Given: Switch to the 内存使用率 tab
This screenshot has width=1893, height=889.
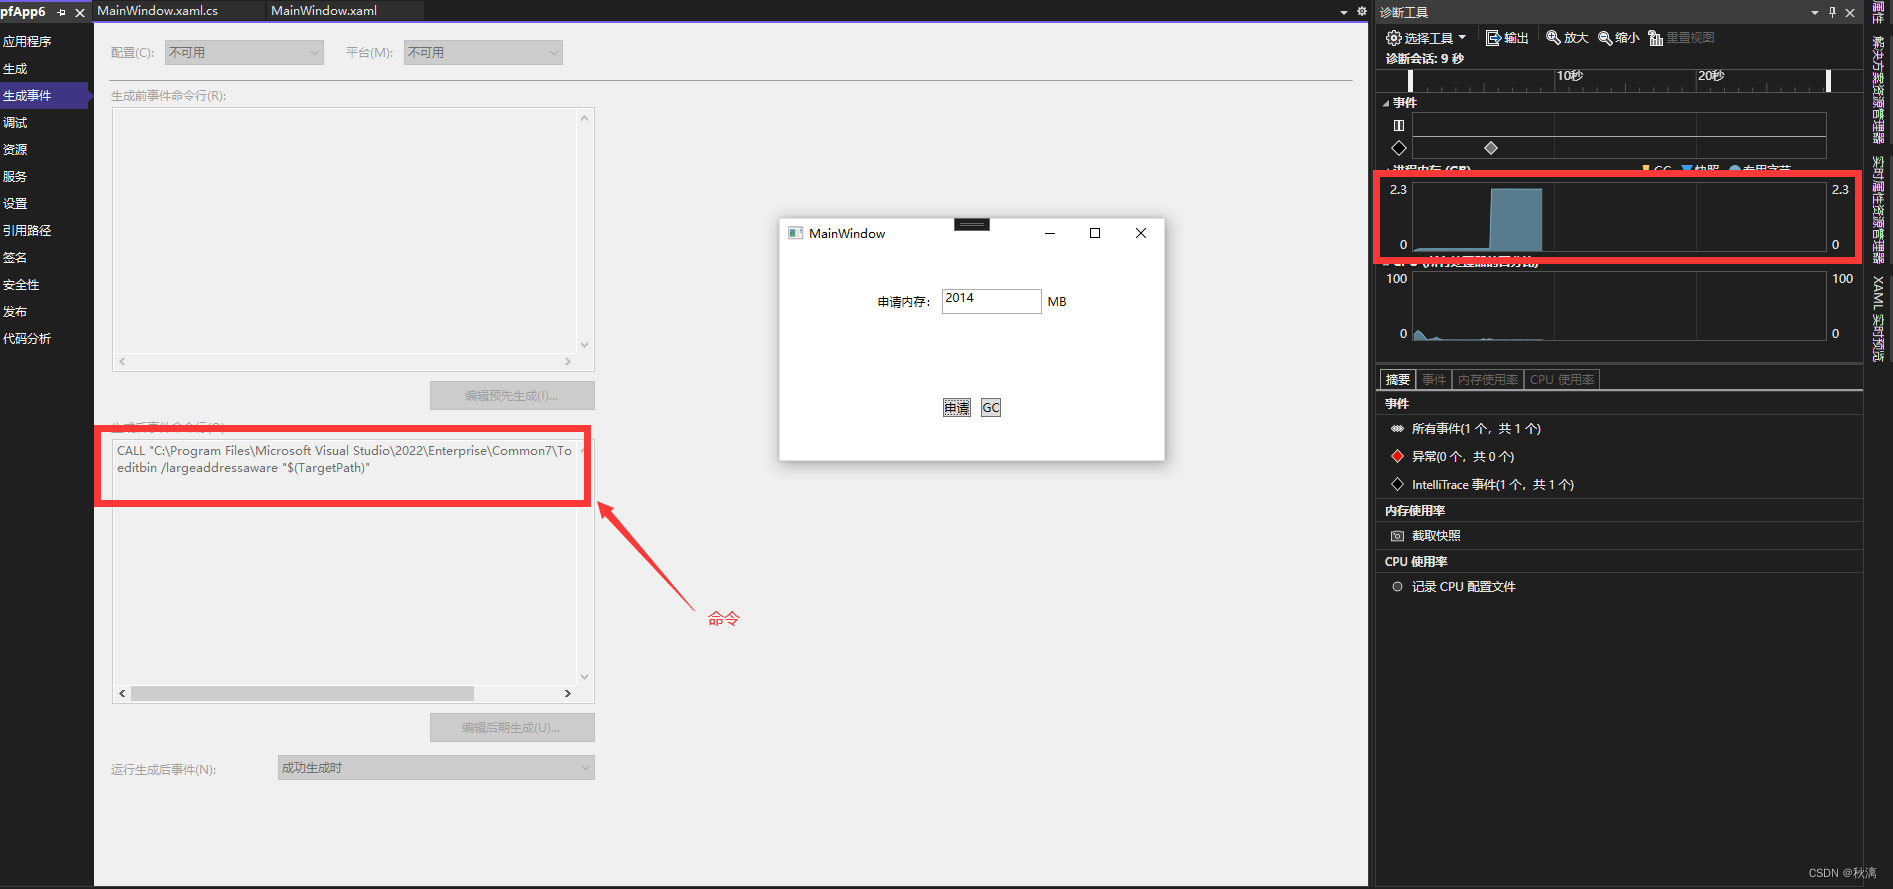Looking at the screenshot, I should point(1488,379).
